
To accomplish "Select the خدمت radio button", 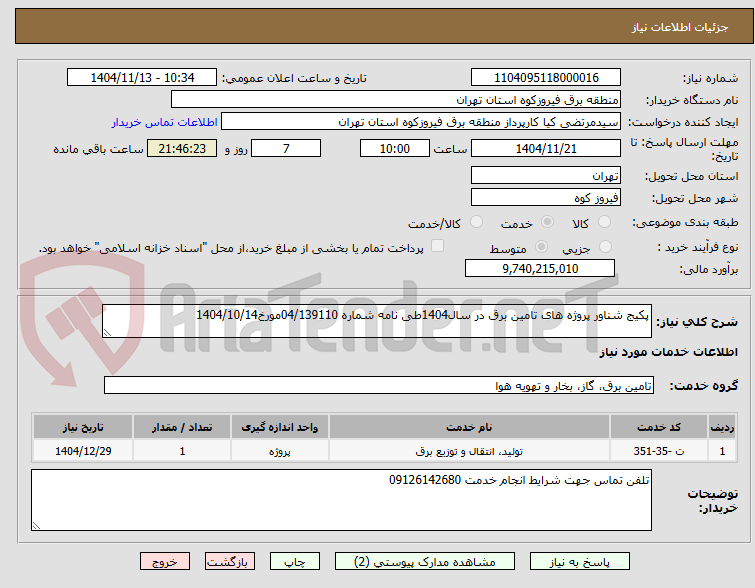I will tap(547, 222).
